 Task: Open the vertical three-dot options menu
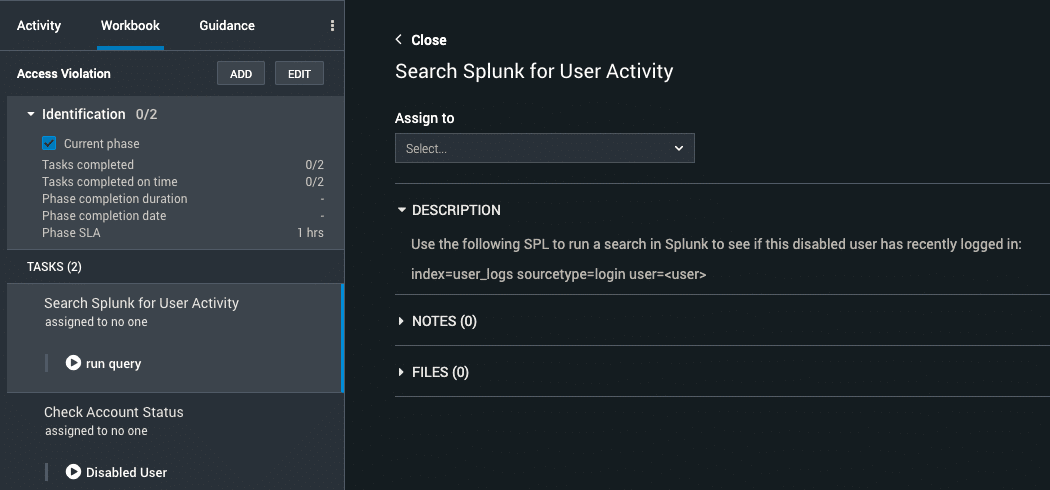pos(332,25)
